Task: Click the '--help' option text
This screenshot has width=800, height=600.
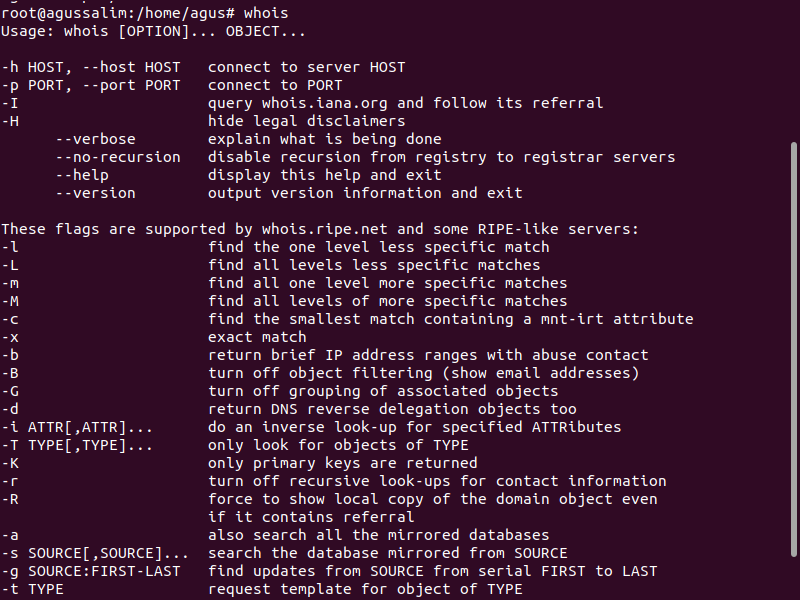Action: coord(82,176)
